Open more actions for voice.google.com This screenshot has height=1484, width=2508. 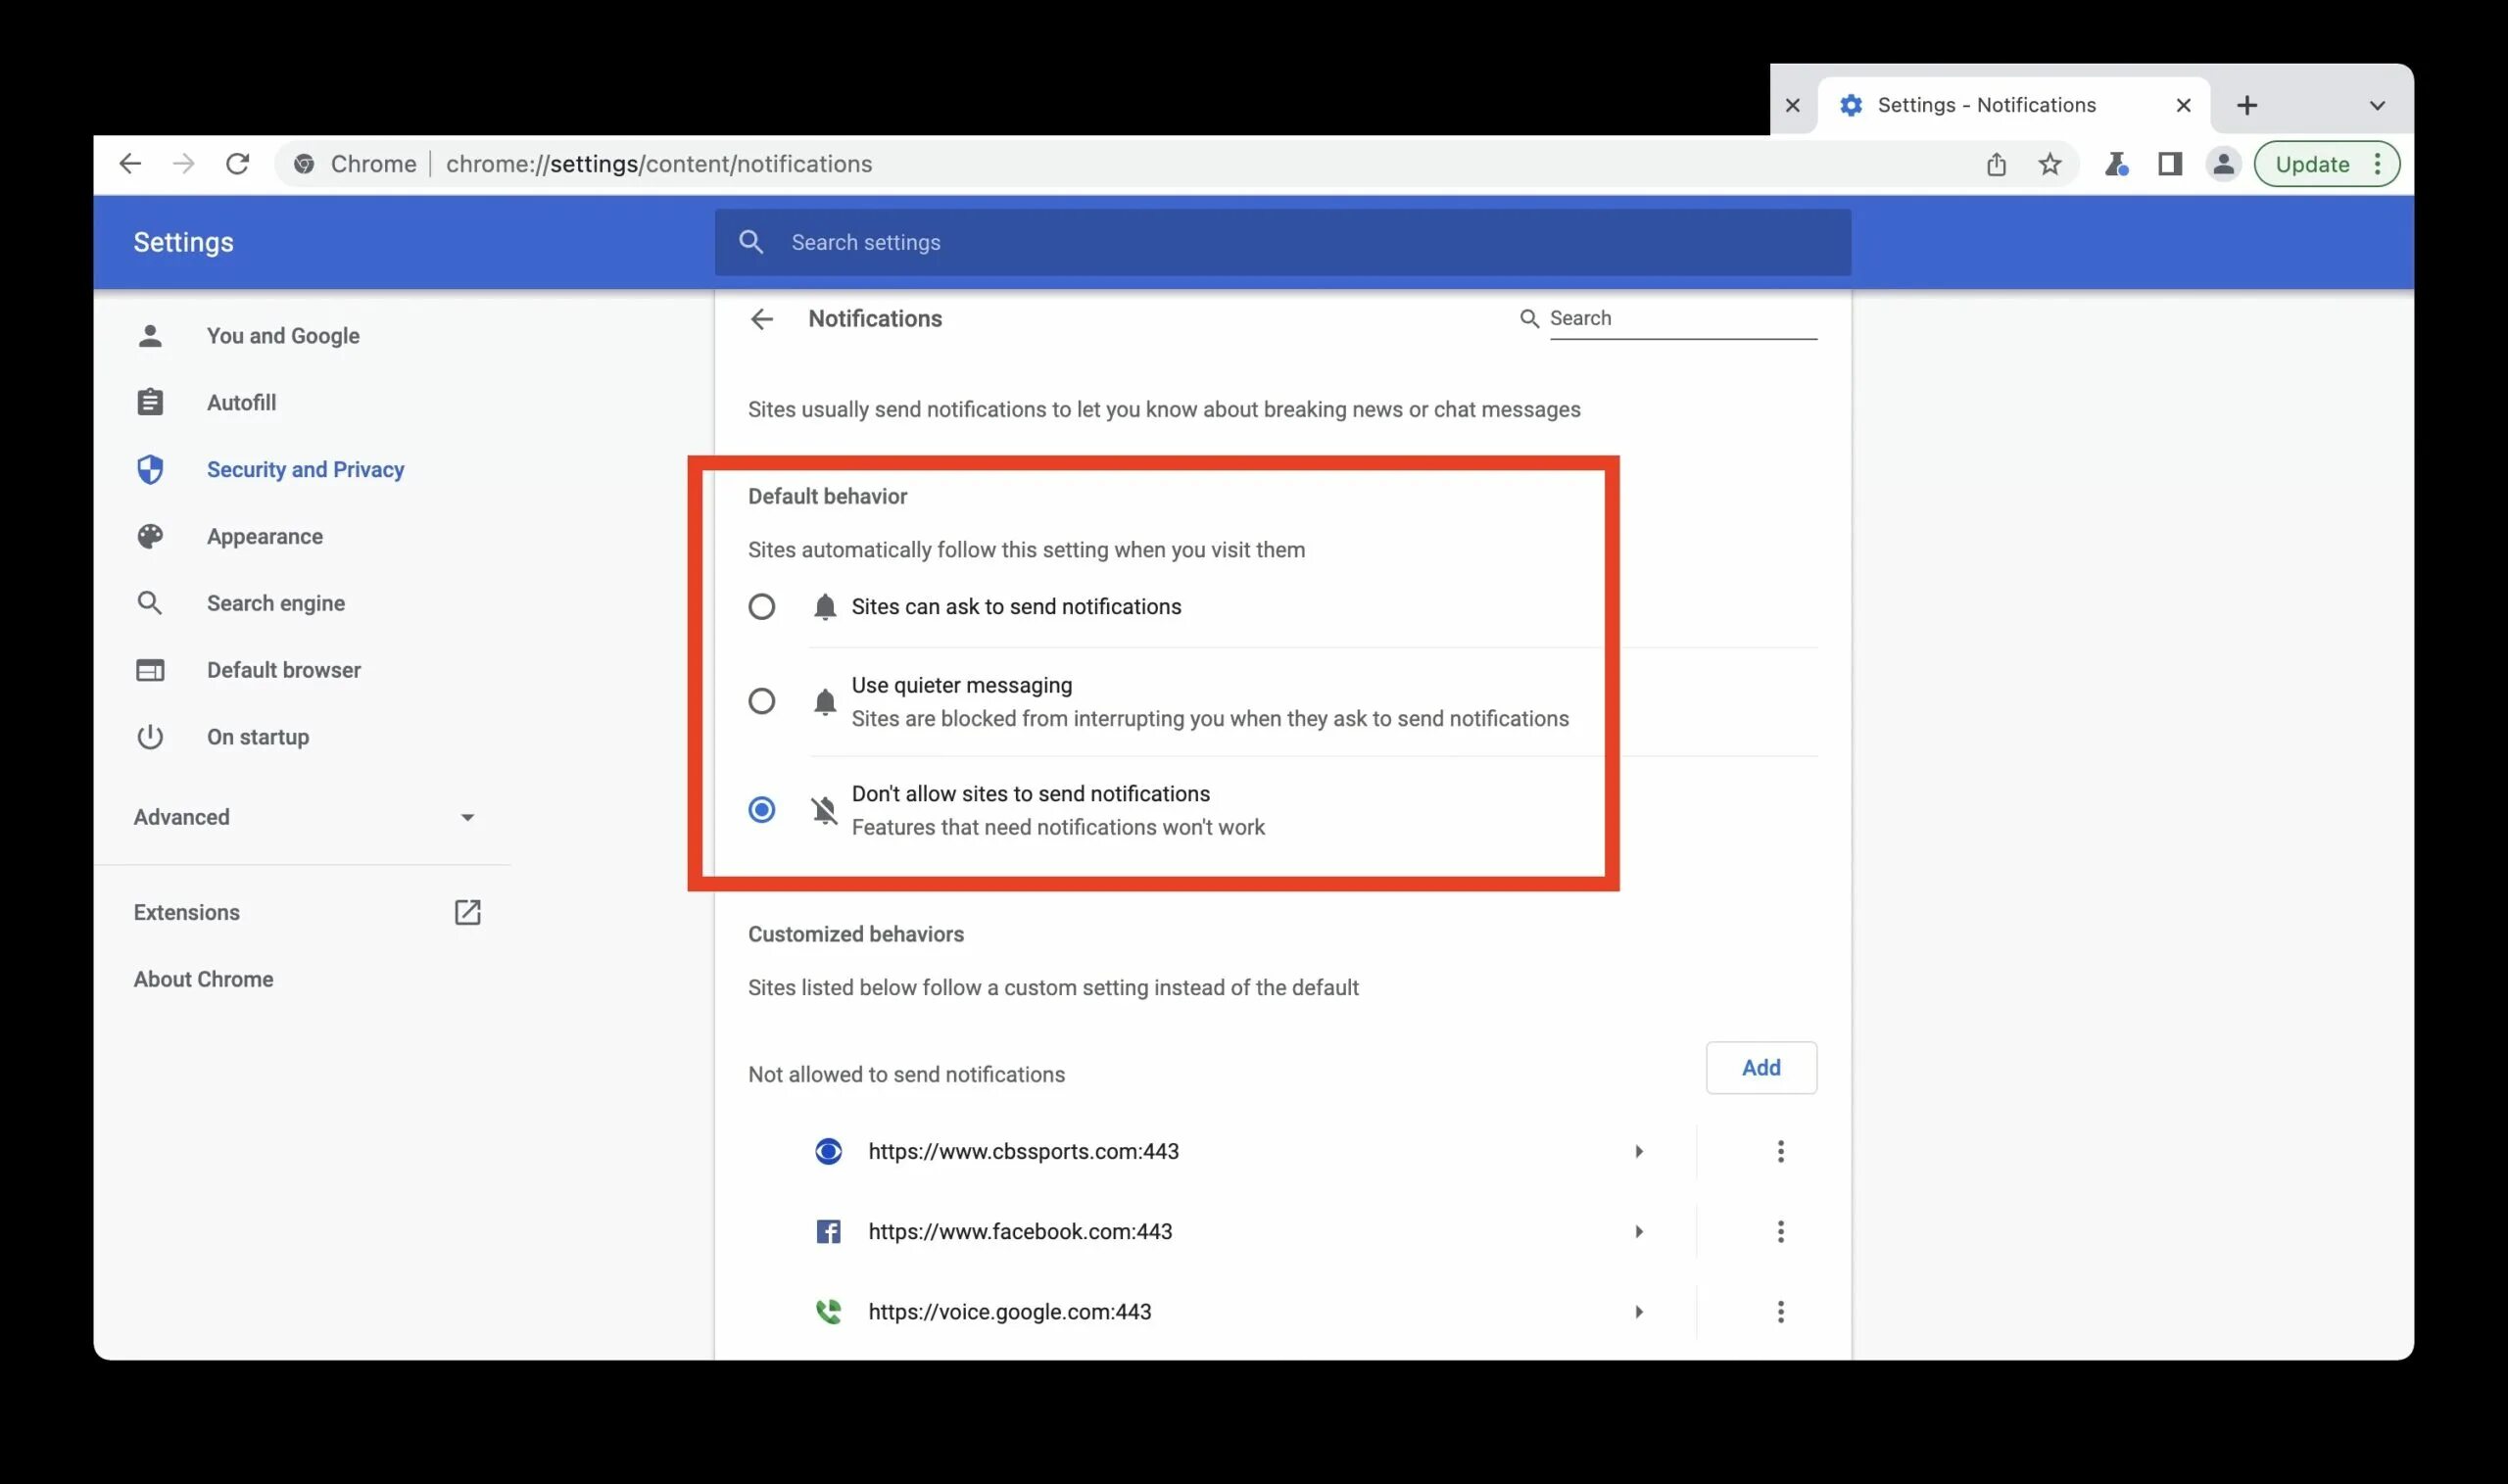[1780, 1312]
